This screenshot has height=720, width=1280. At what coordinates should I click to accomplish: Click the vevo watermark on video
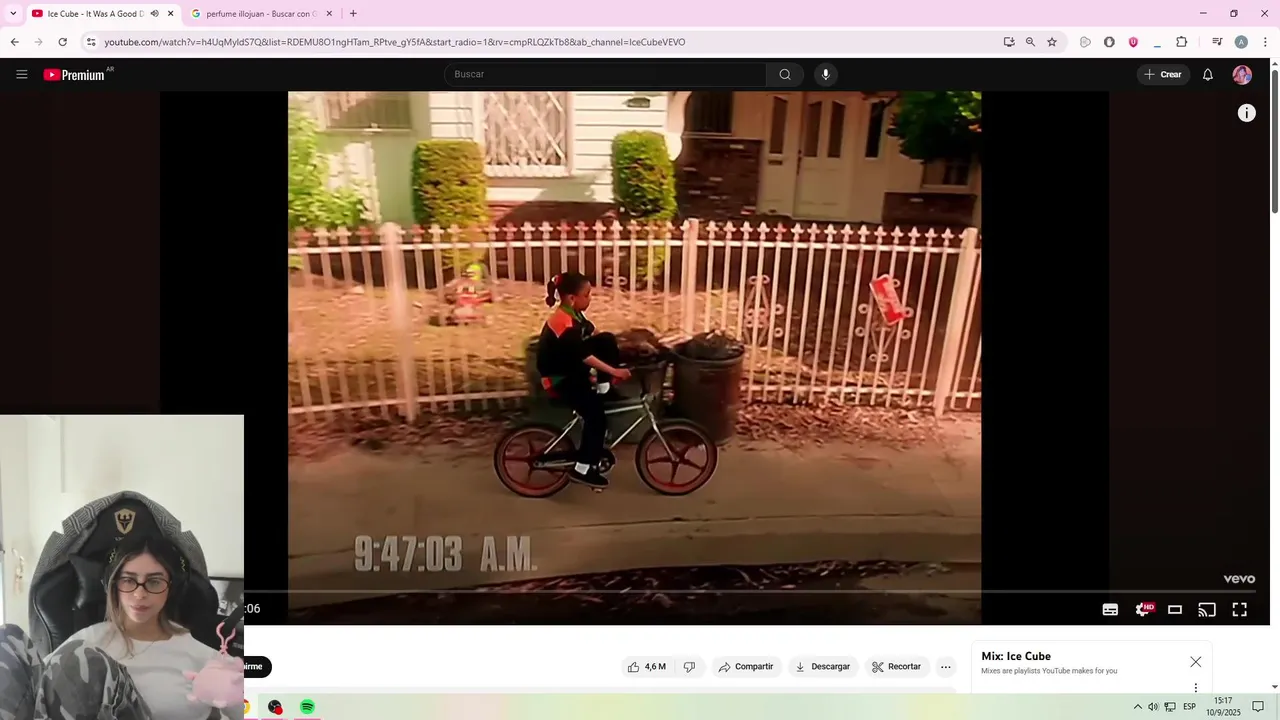(x=1239, y=579)
